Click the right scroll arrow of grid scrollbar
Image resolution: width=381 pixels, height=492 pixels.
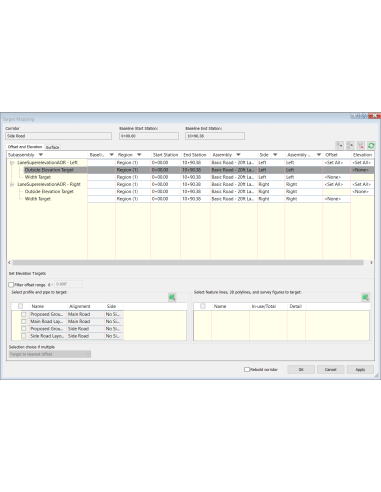click(371, 263)
